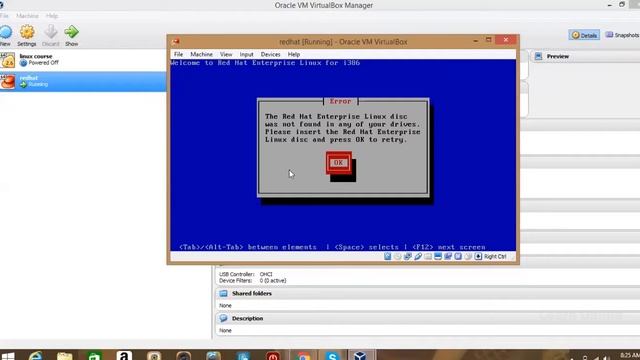
Task: Open the Machine menu in redhat VM window
Action: (x=201, y=54)
